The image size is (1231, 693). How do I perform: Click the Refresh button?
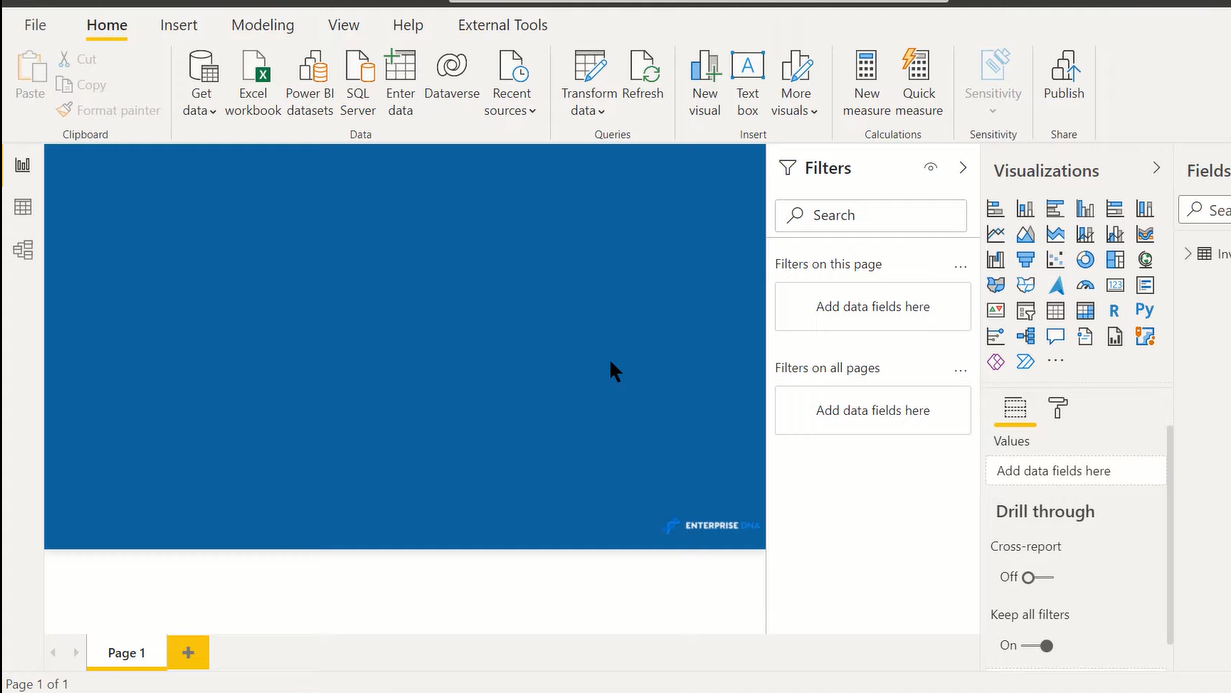click(643, 75)
